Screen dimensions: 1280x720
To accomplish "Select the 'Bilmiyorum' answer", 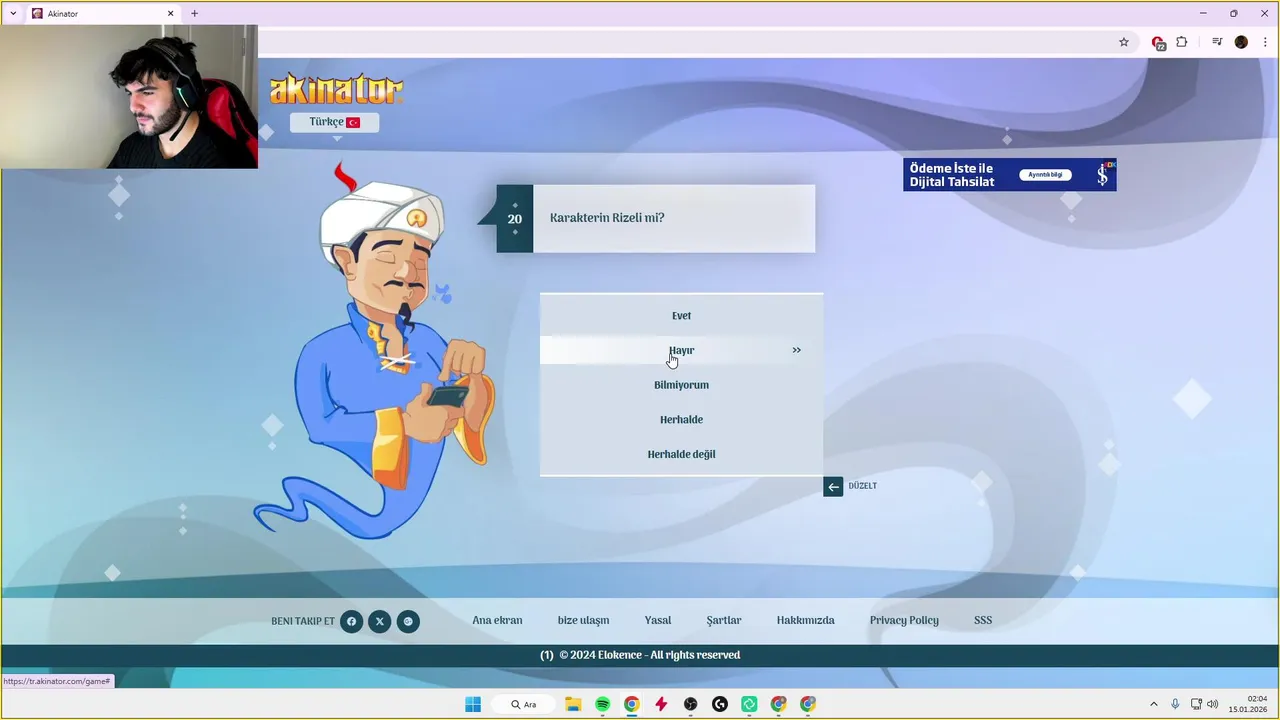I will [x=681, y=385].
